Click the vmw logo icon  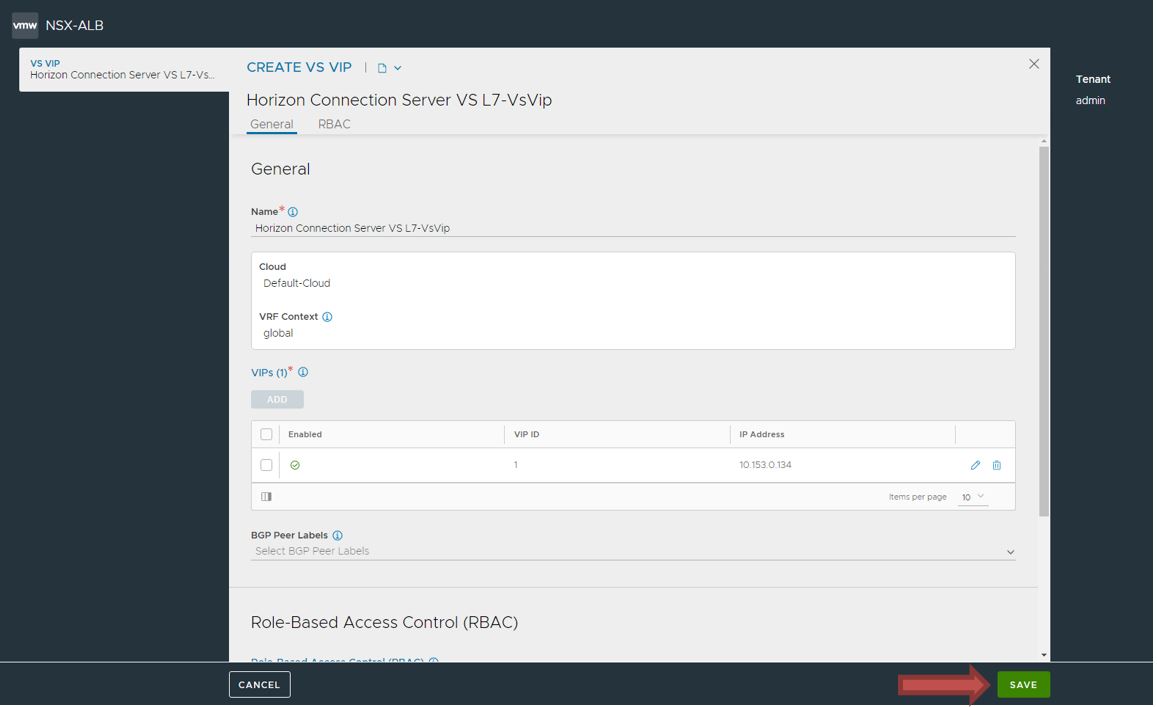coord(24,25)
